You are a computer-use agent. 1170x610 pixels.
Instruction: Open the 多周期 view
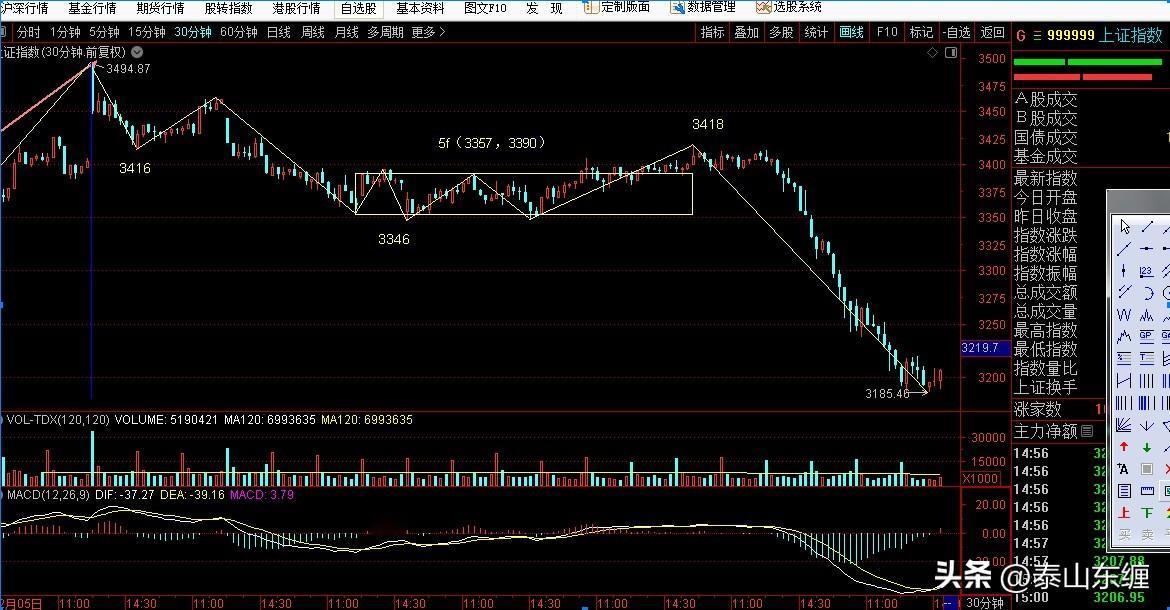point(385,32)
